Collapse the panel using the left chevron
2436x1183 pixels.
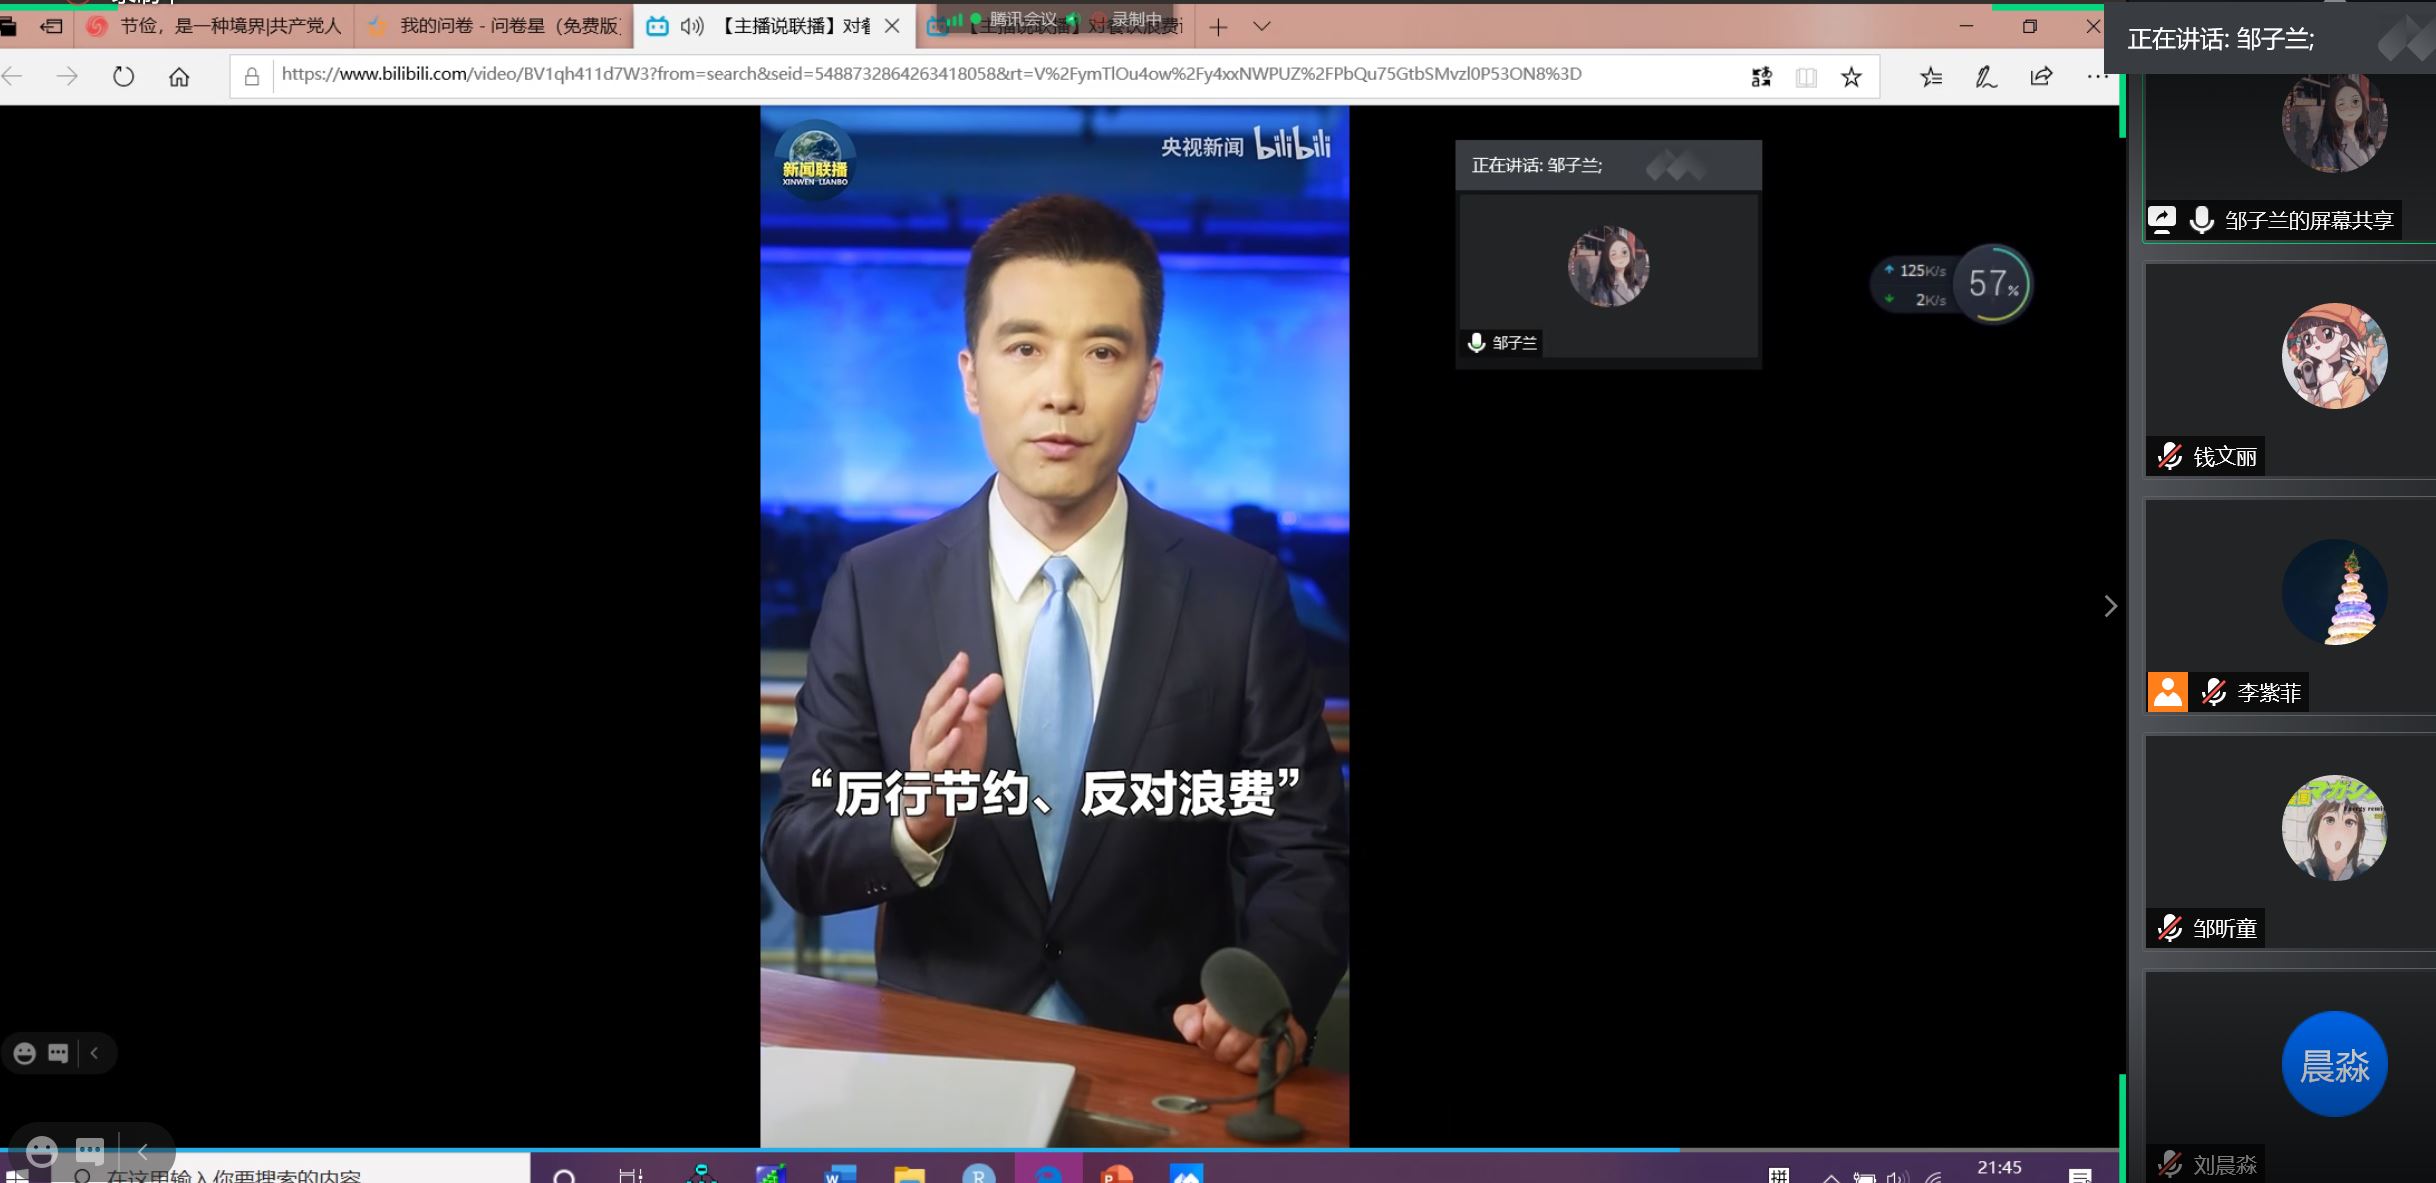93,1053
